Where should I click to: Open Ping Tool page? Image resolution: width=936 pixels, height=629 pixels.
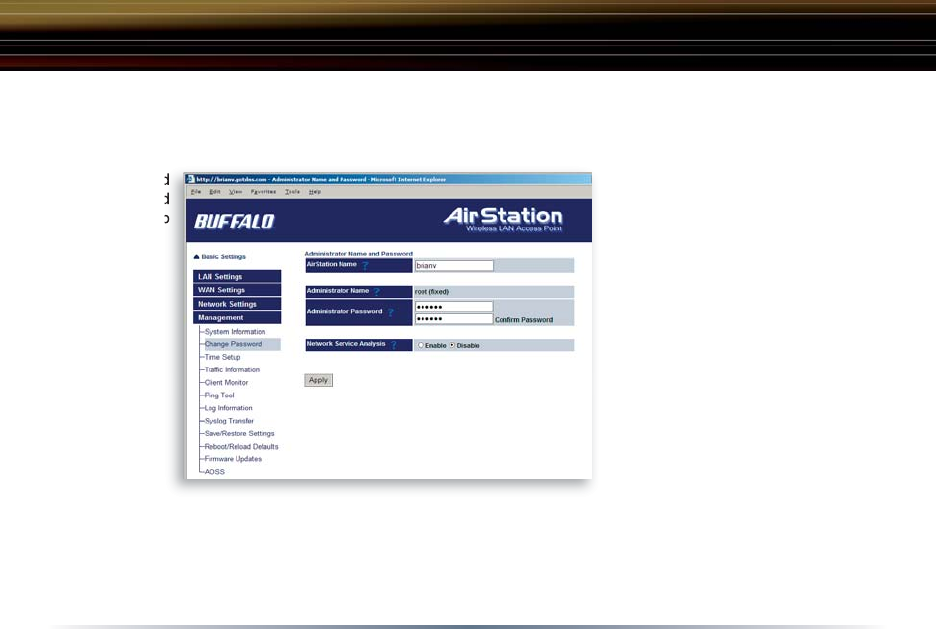[220, 395]
